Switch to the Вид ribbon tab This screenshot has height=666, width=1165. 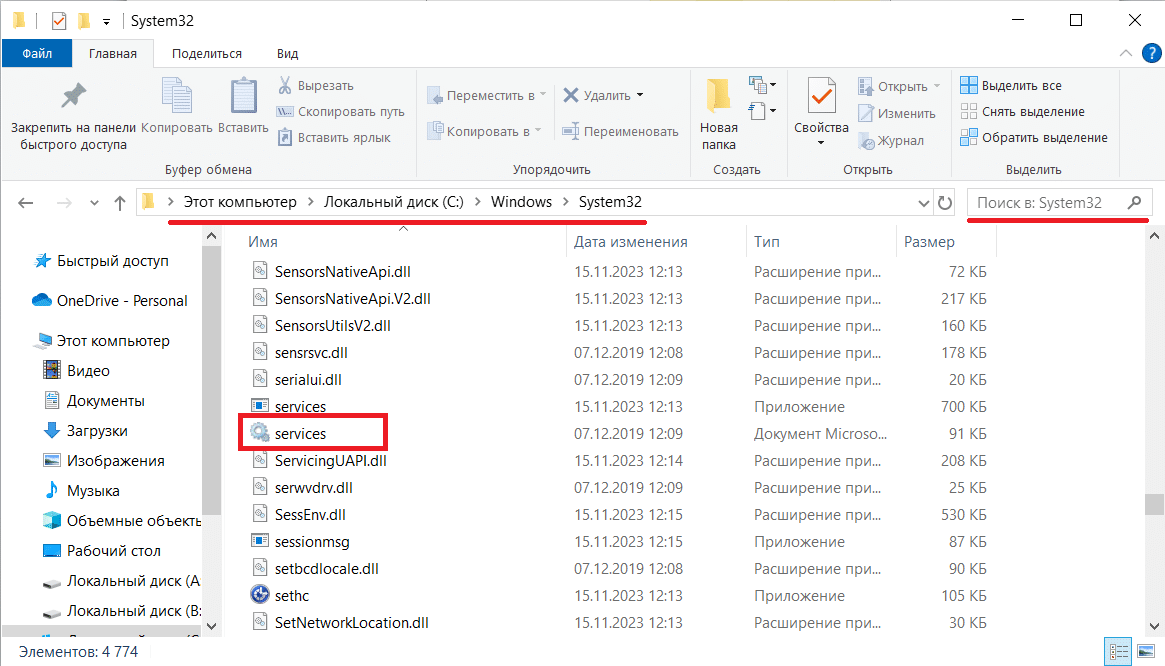(x=286, y=53)
